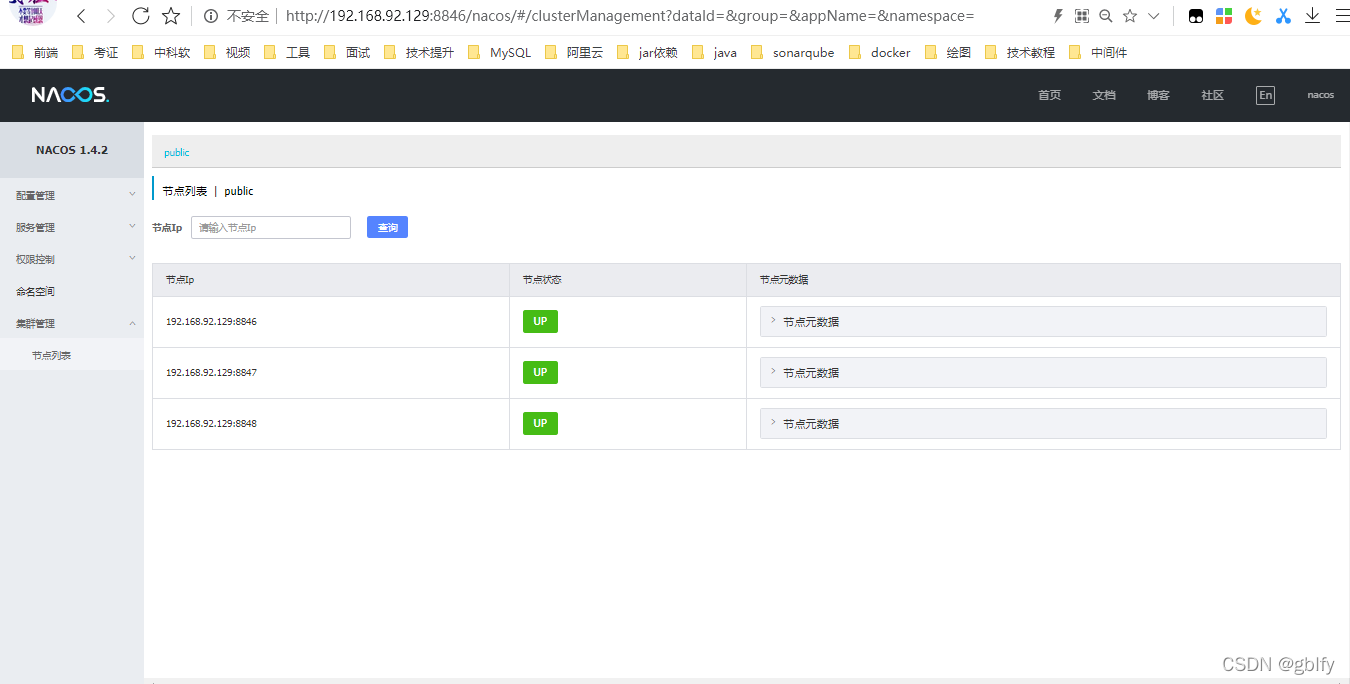The image size is (1350, 684).
Task: Expand 节点元数据 for node 192.168.92.129:8846
Action: (x=1043, y=321)
